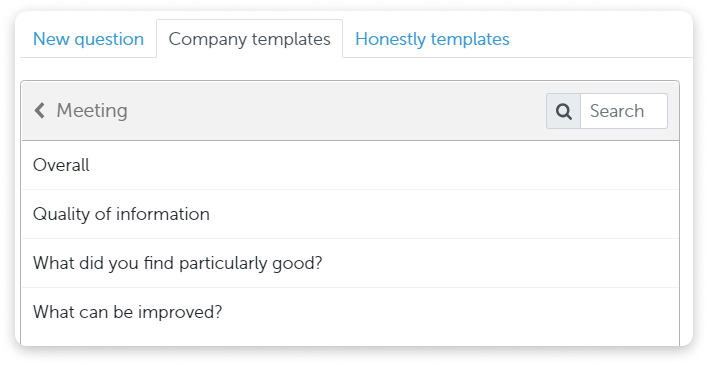Return to template categories from Meeting
The height and width of the screenshot is (365, 708).
click(40, 110)
